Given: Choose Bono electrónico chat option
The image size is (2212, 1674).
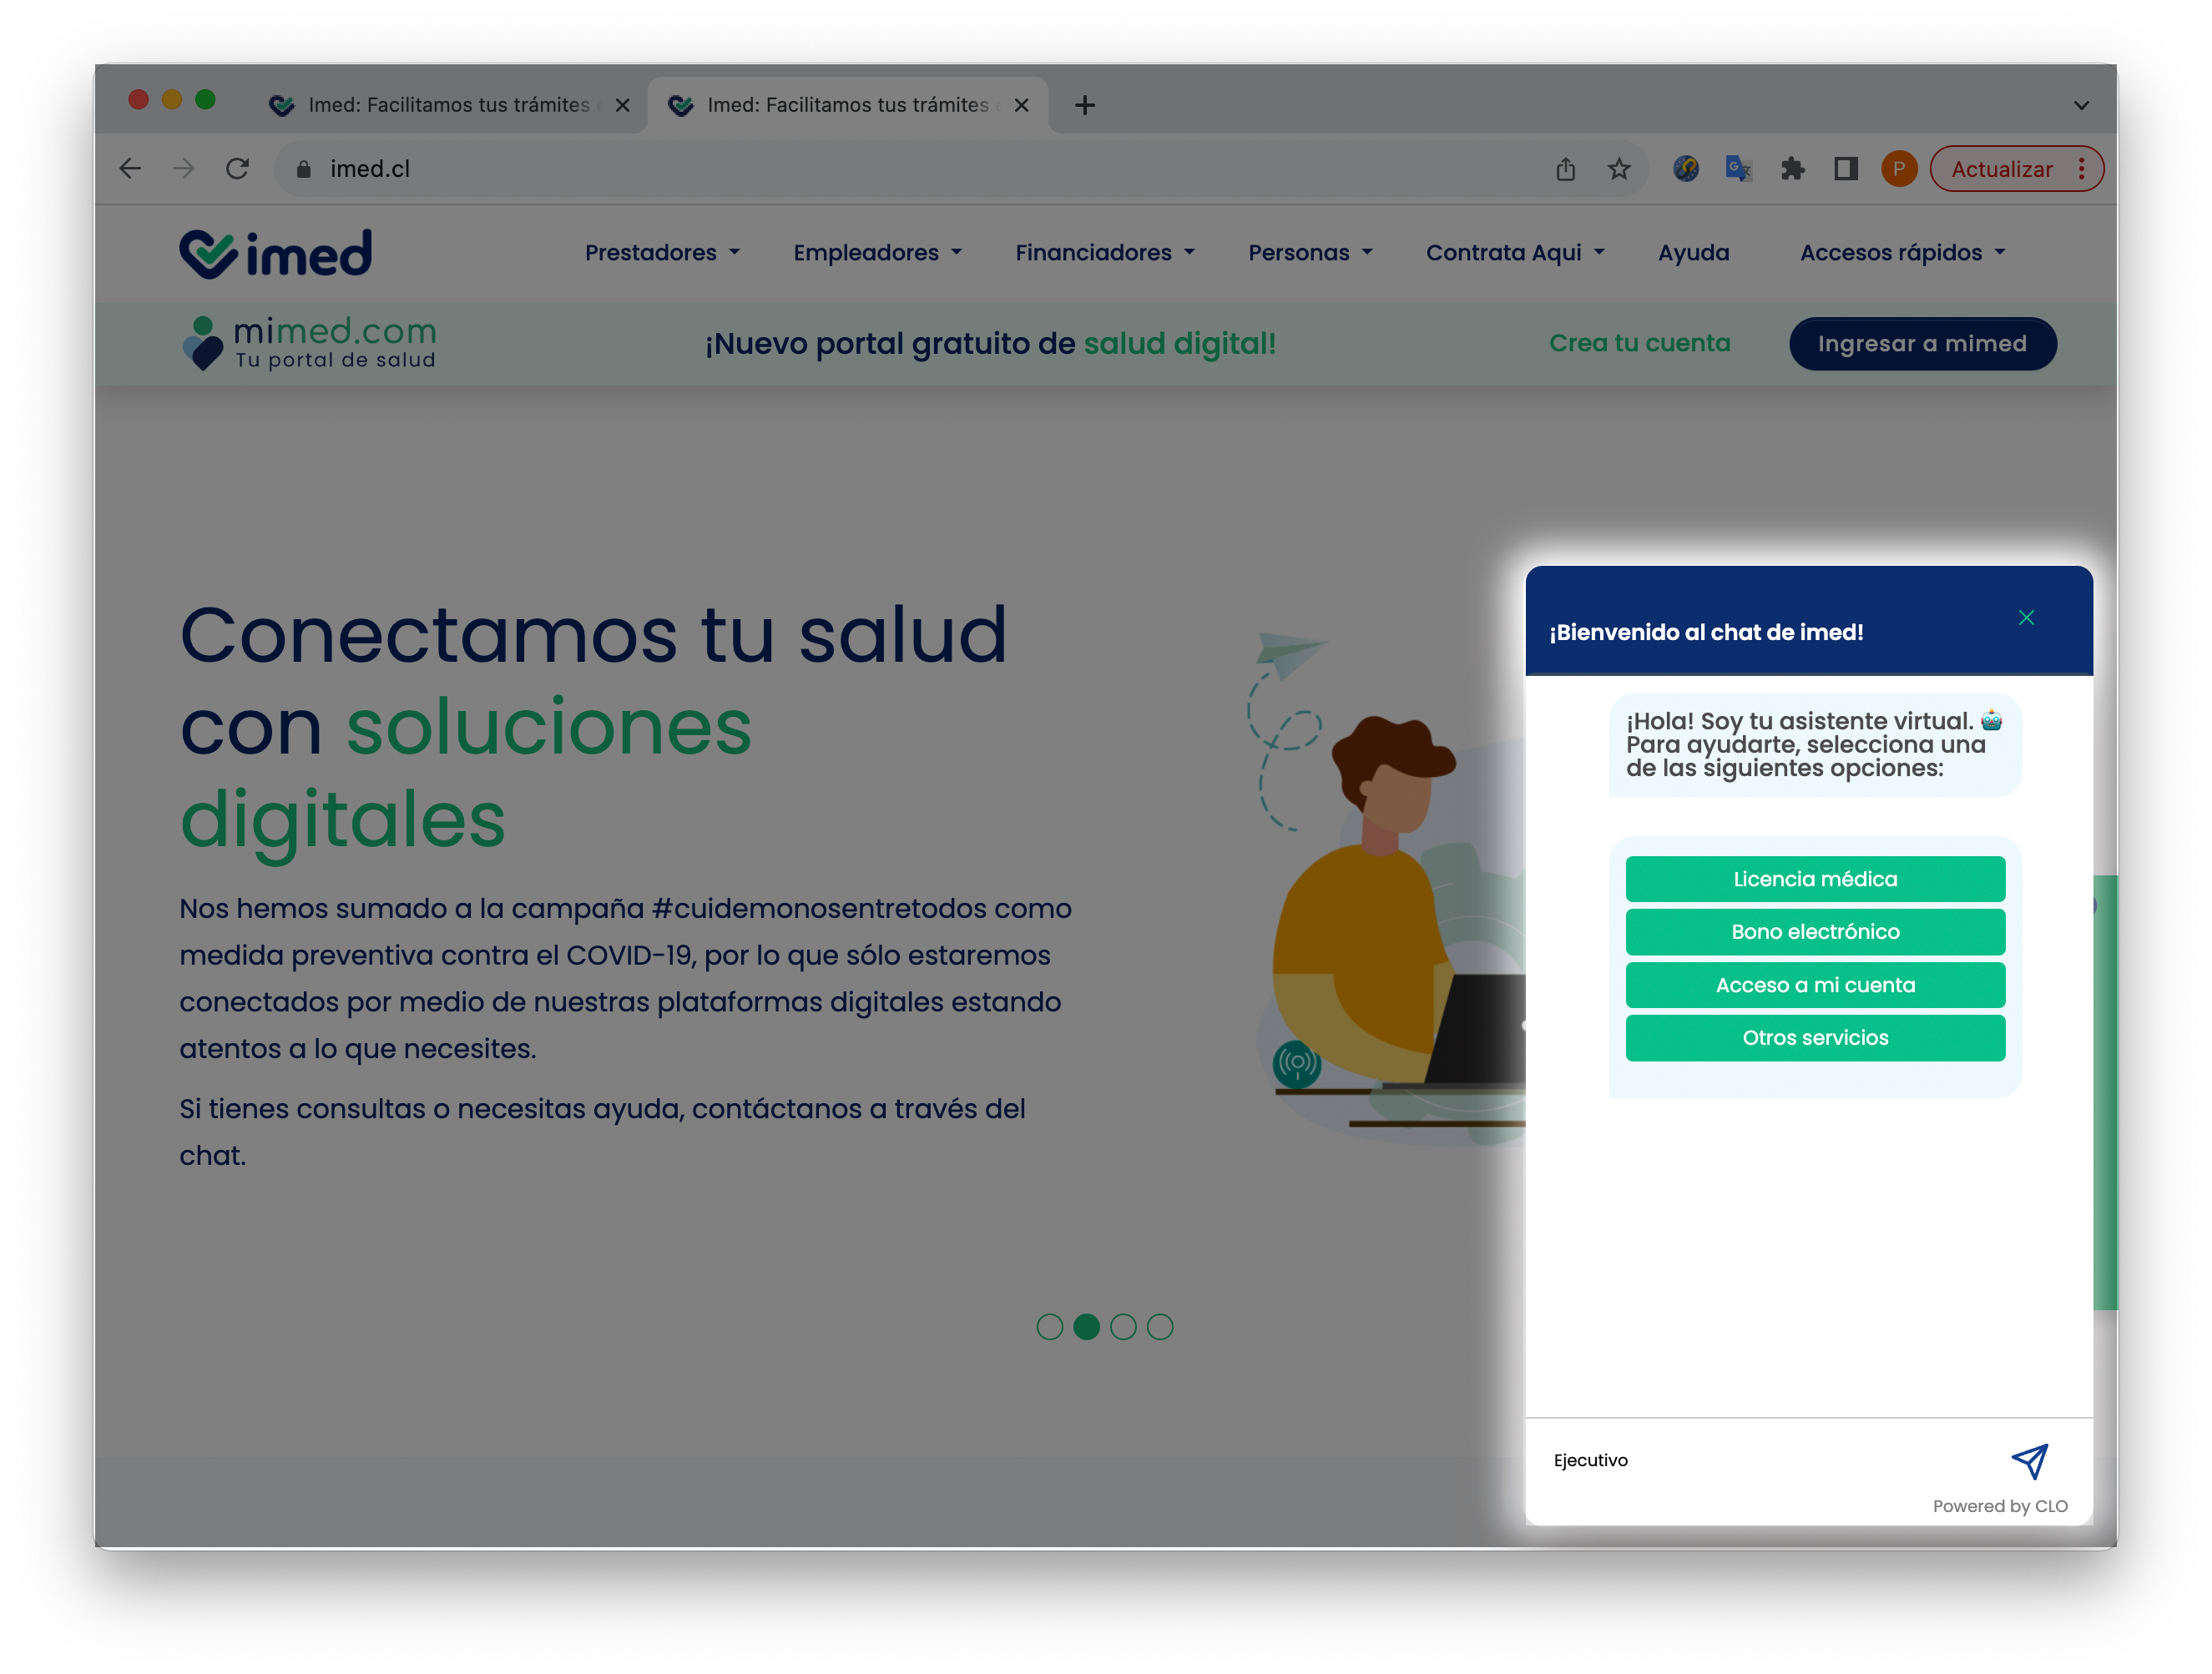Looking at the screenshot, I should pyautogui.click(x=1815, y=932).
